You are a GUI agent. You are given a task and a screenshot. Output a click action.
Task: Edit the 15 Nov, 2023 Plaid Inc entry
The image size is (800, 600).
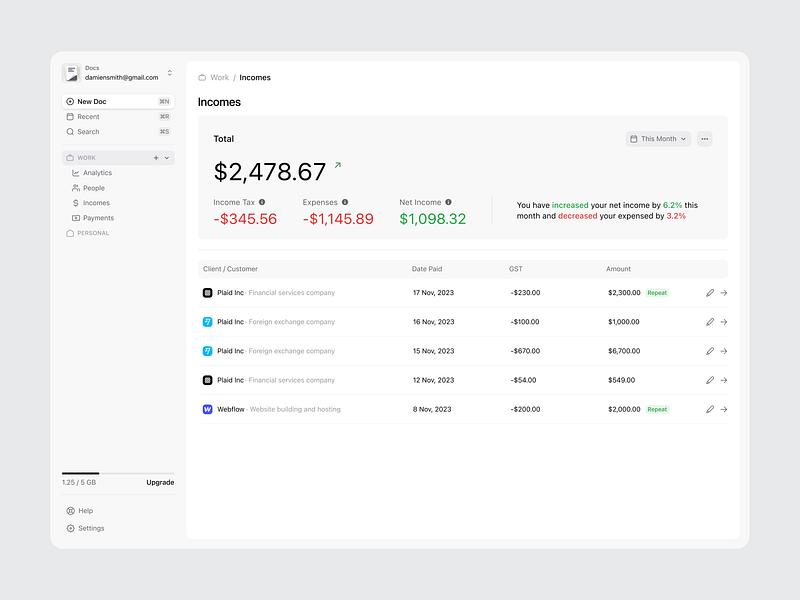coord(710,351)
